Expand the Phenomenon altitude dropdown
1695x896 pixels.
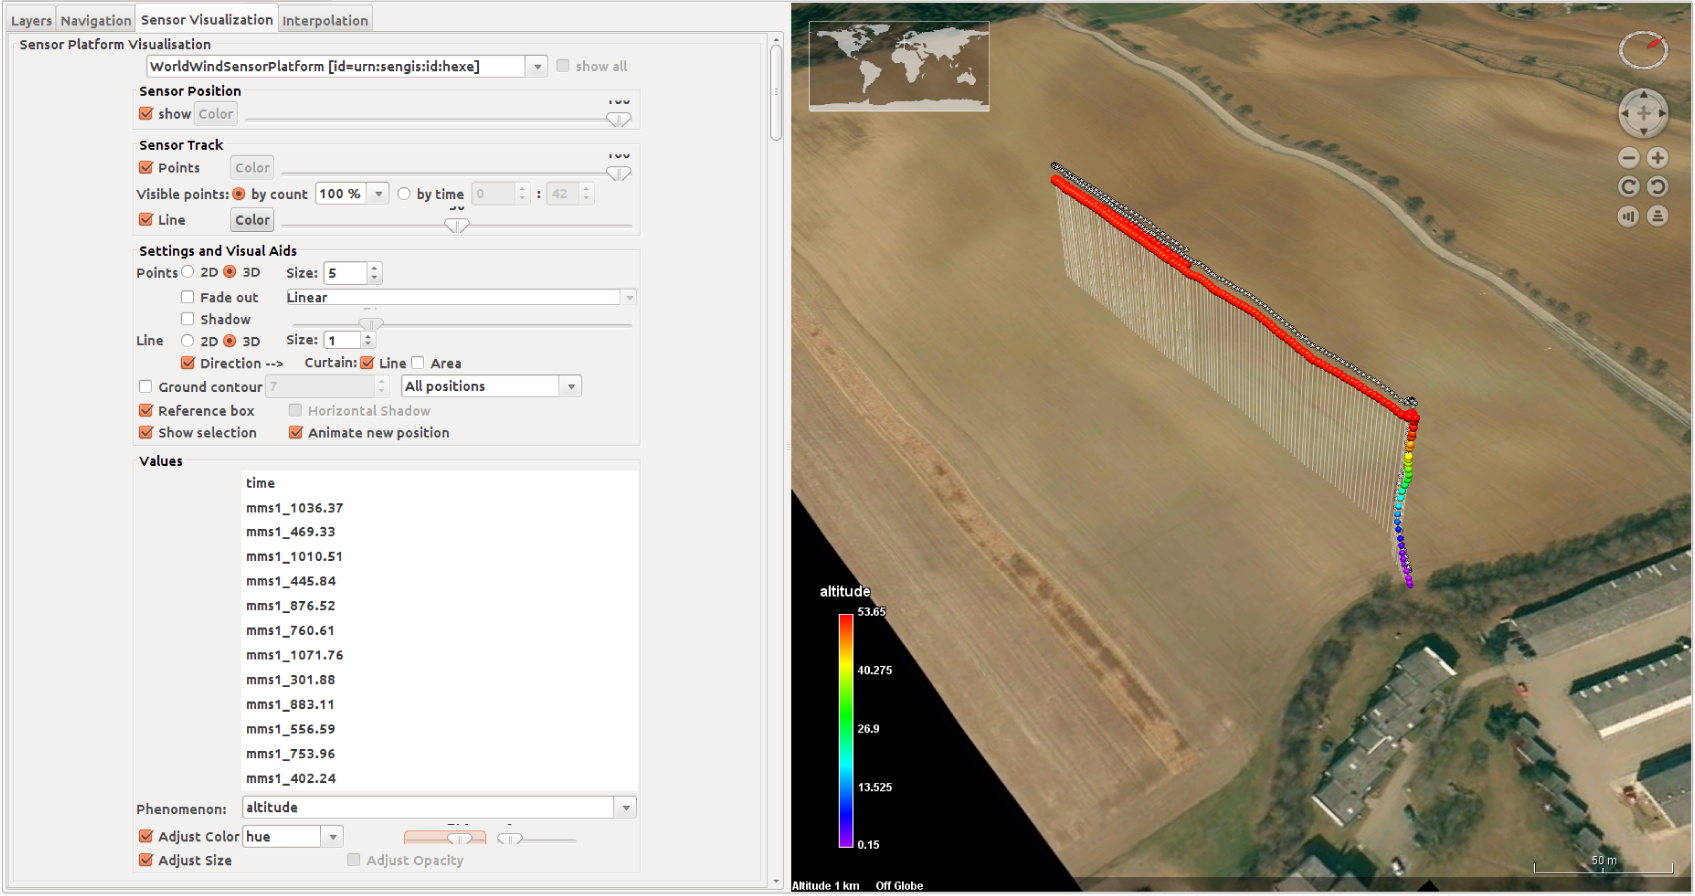(626, 808)
